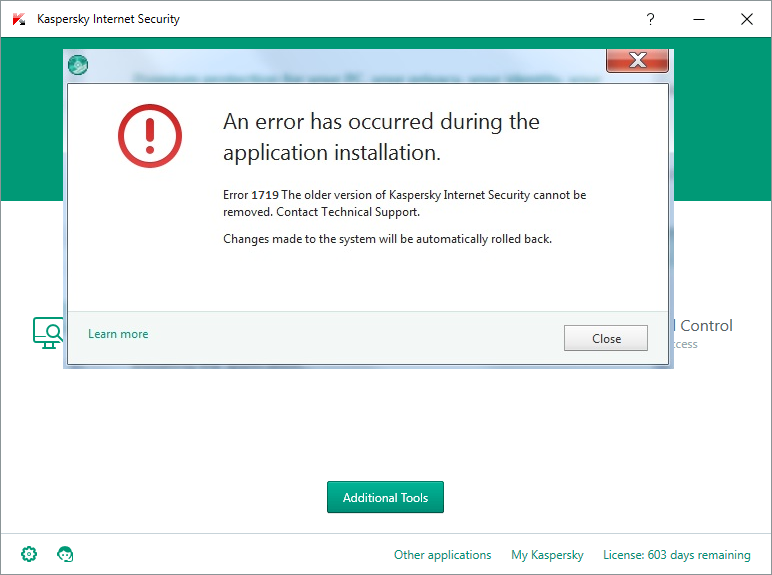Click the installer disc icon in dialog title
This screenshot has width=772, height=575.
tap(78, 65)
